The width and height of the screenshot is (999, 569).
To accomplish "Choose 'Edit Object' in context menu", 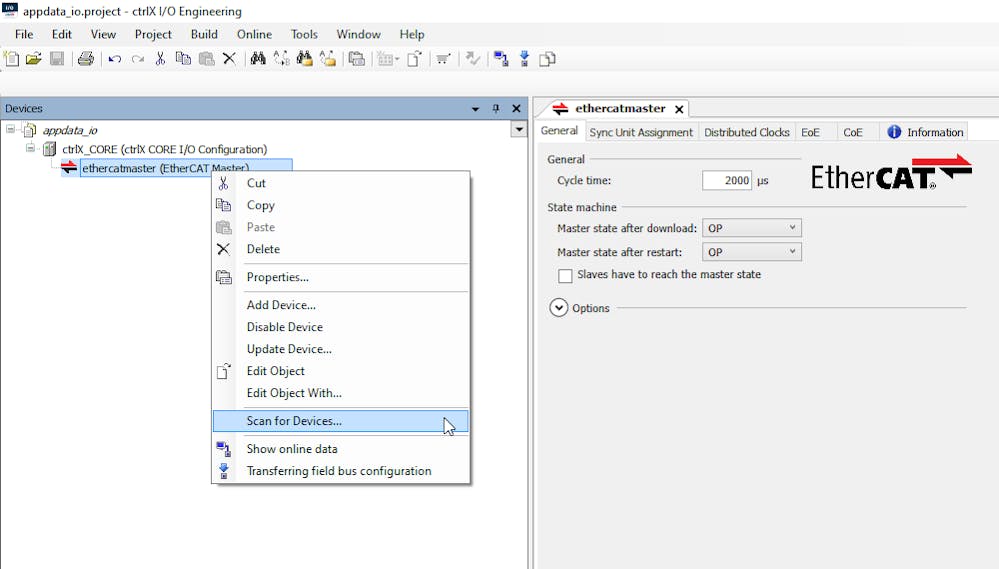I will pyautogui.click(x=341, y=371).
